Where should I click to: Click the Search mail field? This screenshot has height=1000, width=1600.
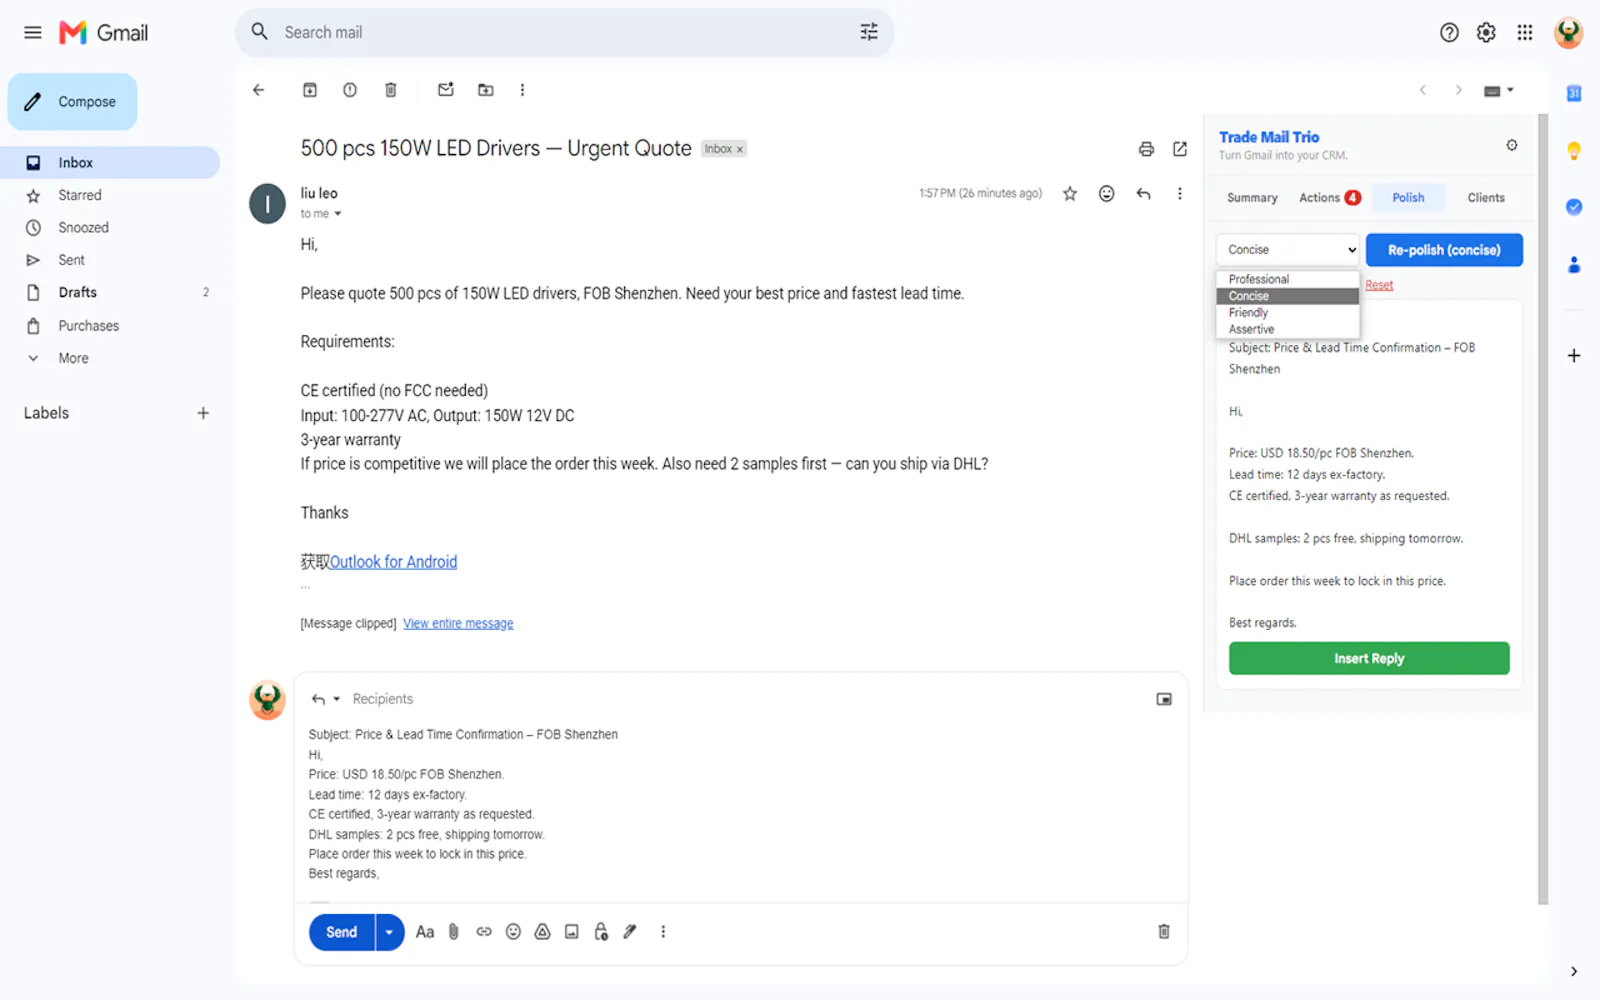click(565, 32)
